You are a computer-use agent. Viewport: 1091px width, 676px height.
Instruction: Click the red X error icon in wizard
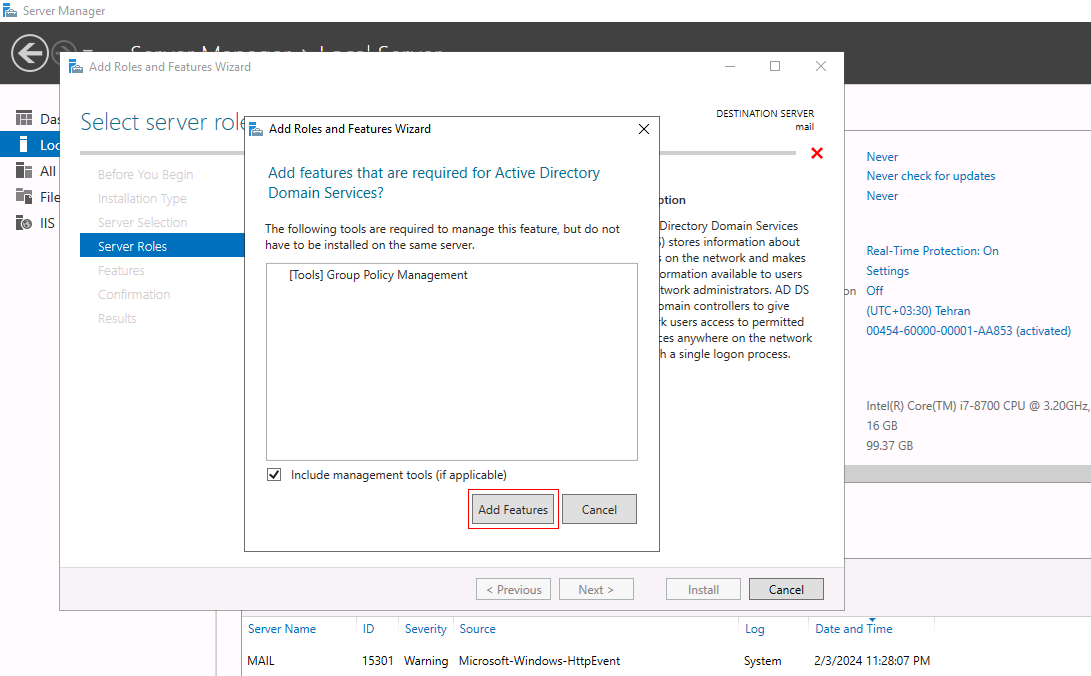(x=817, y=153)
